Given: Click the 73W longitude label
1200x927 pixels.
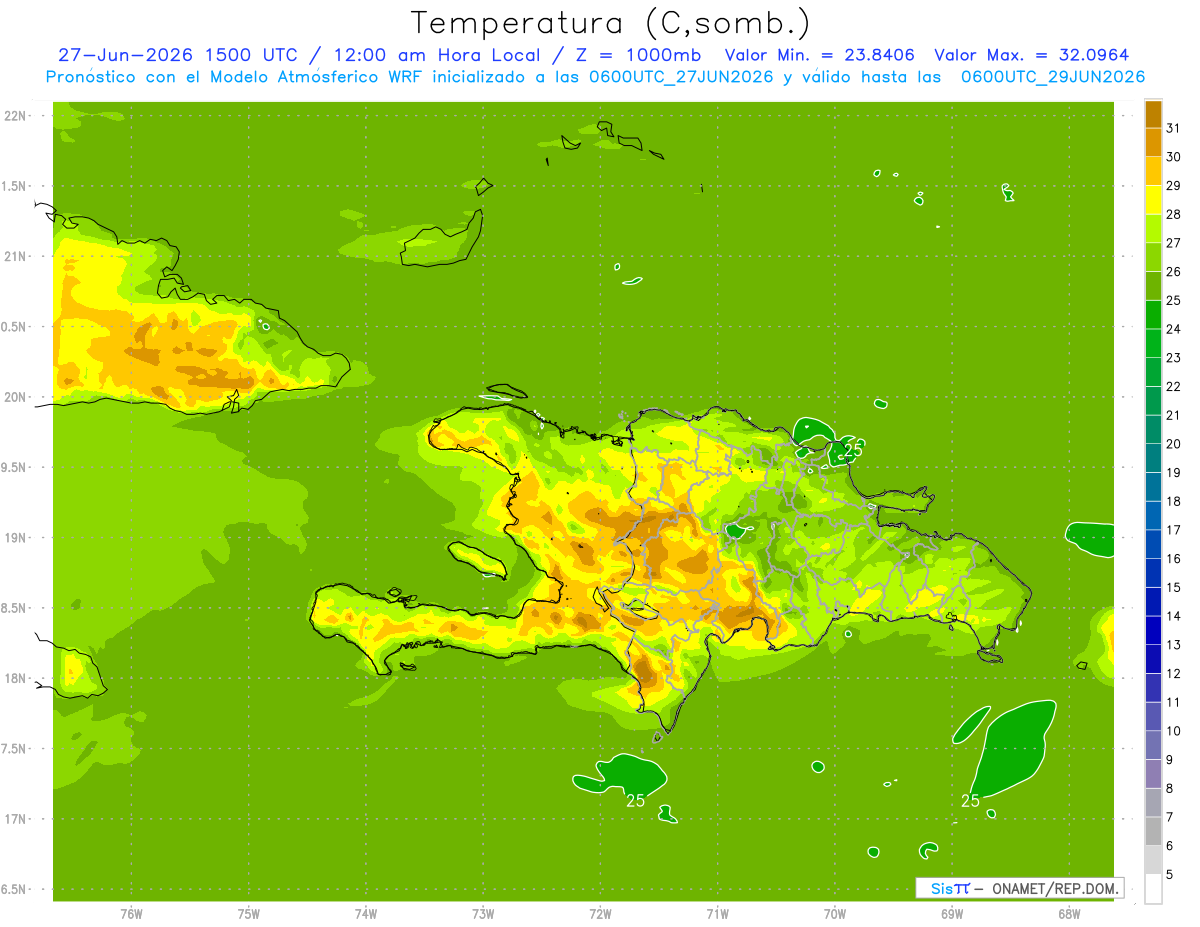Looking at the screenshot, I should pos(483,914).
